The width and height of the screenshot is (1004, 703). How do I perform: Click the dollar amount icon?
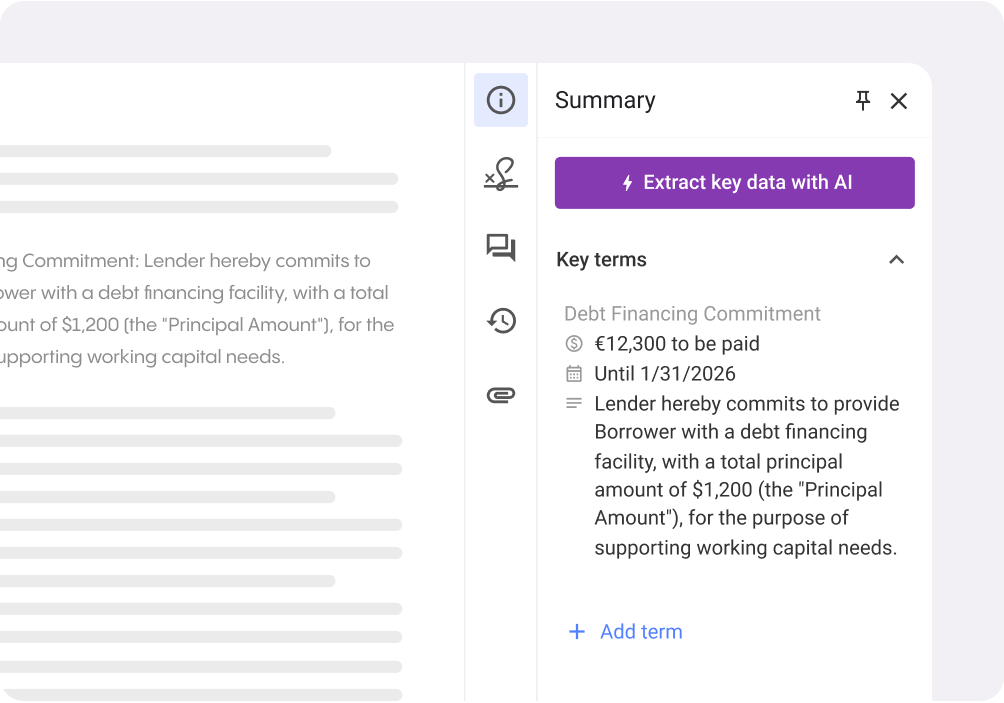(x=574, y=344)
